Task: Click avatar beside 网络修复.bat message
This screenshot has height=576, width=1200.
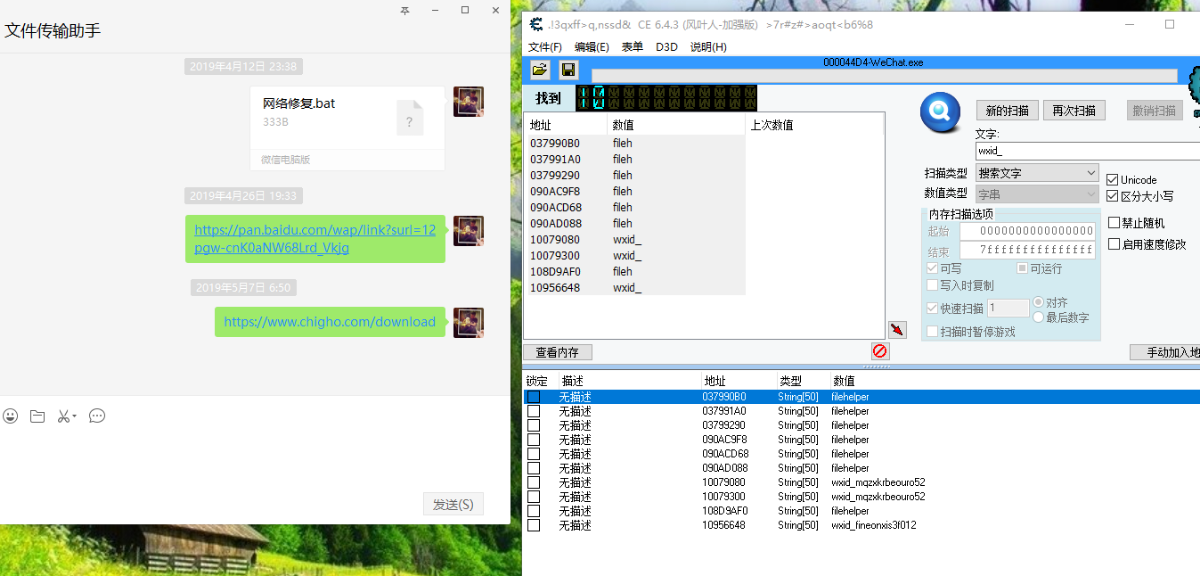Action: (x=469, y=102)
